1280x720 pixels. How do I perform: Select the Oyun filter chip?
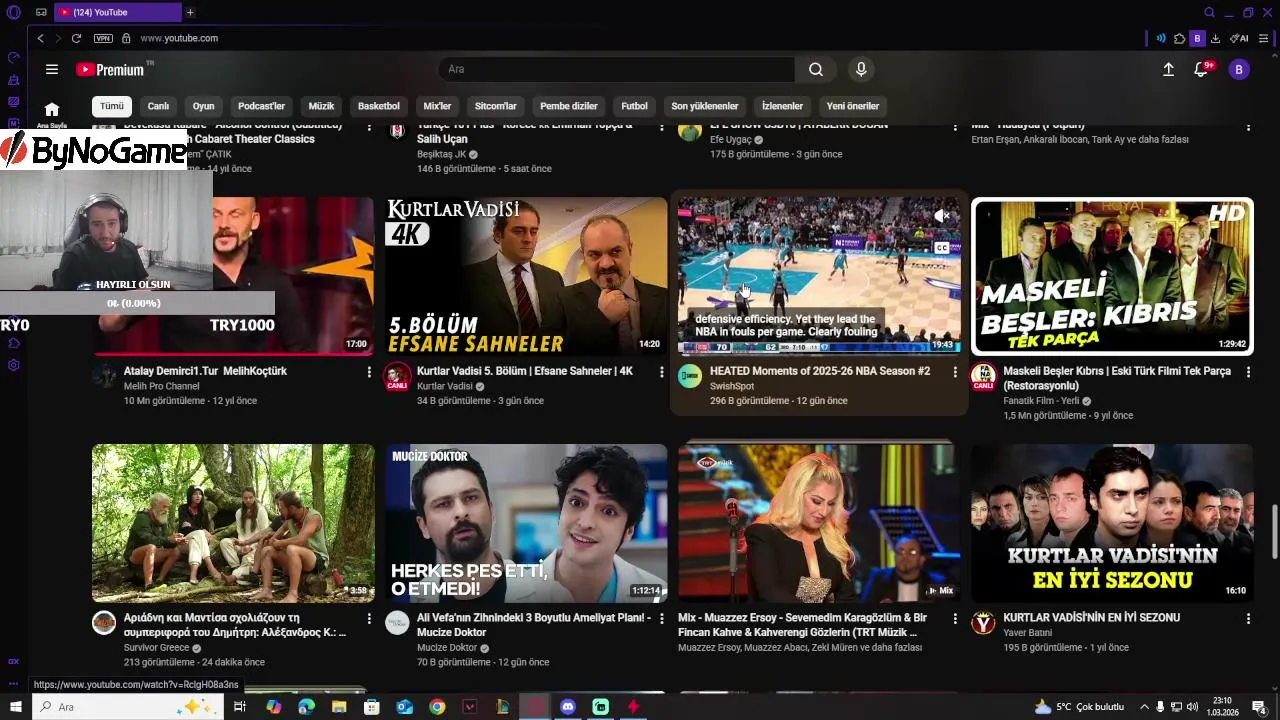(x=204, y=106)
